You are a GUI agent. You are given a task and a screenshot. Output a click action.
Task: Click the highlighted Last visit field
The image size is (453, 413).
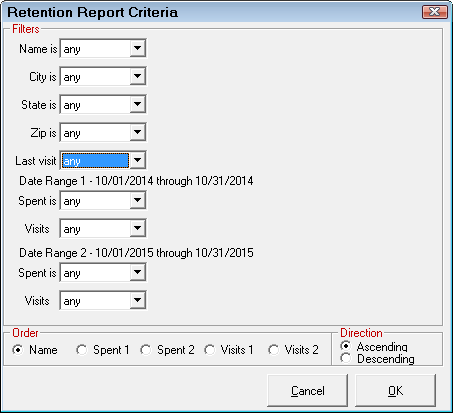95,161
